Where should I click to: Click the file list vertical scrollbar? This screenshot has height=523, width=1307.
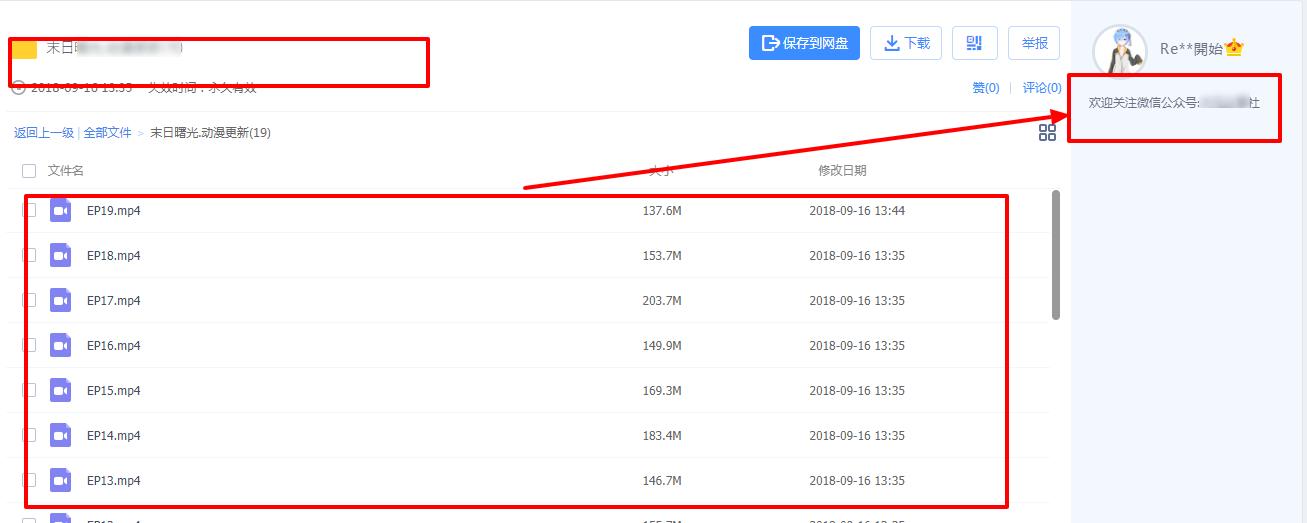[1056, 255]
